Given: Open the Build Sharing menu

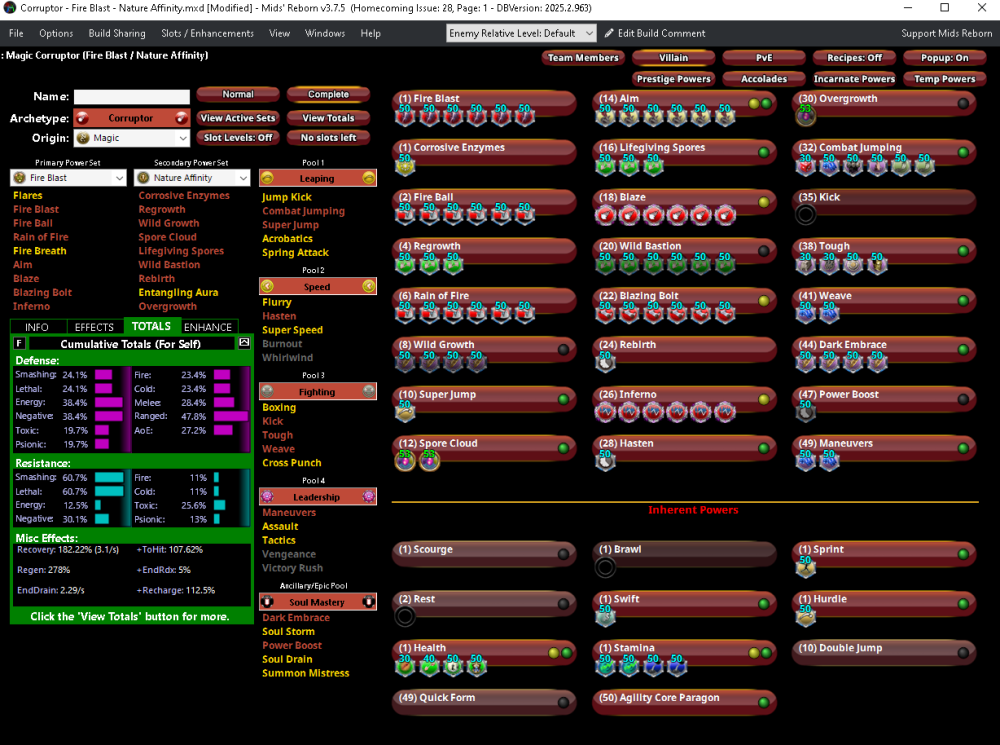Looking at the screenshot, I should [116, 33].
